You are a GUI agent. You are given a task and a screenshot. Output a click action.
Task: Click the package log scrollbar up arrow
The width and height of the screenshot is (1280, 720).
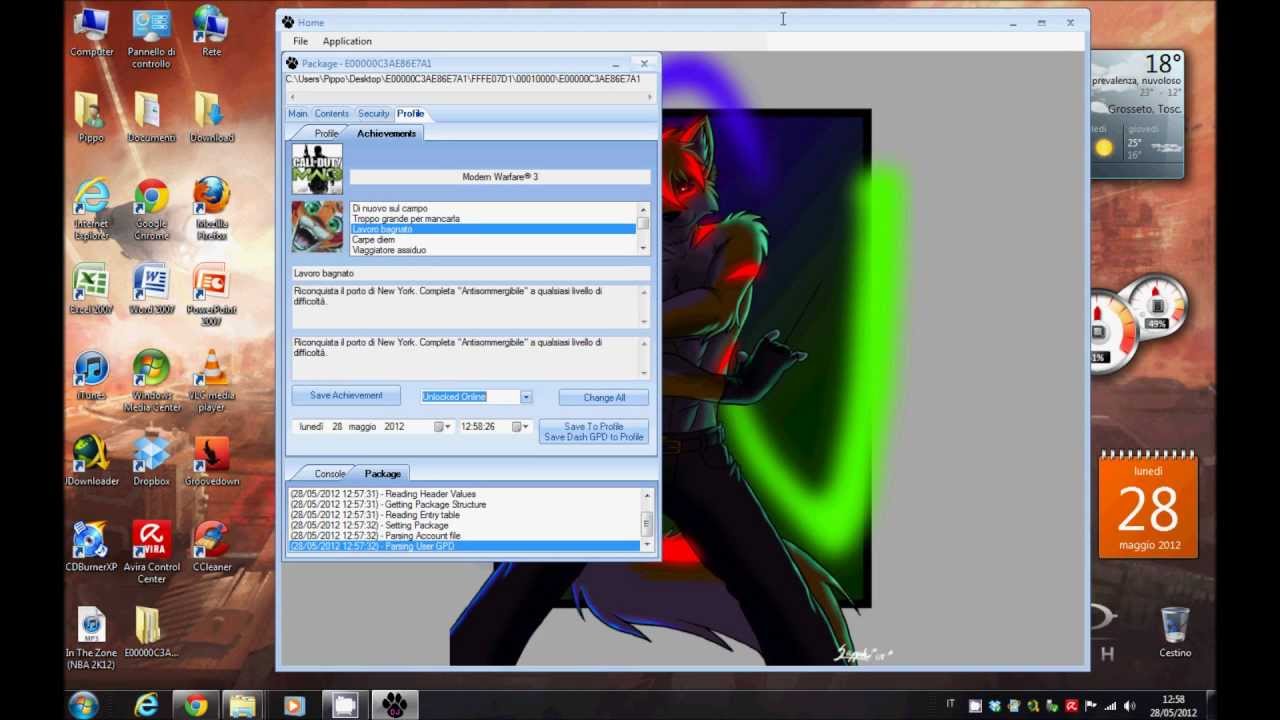pos(646,496)
